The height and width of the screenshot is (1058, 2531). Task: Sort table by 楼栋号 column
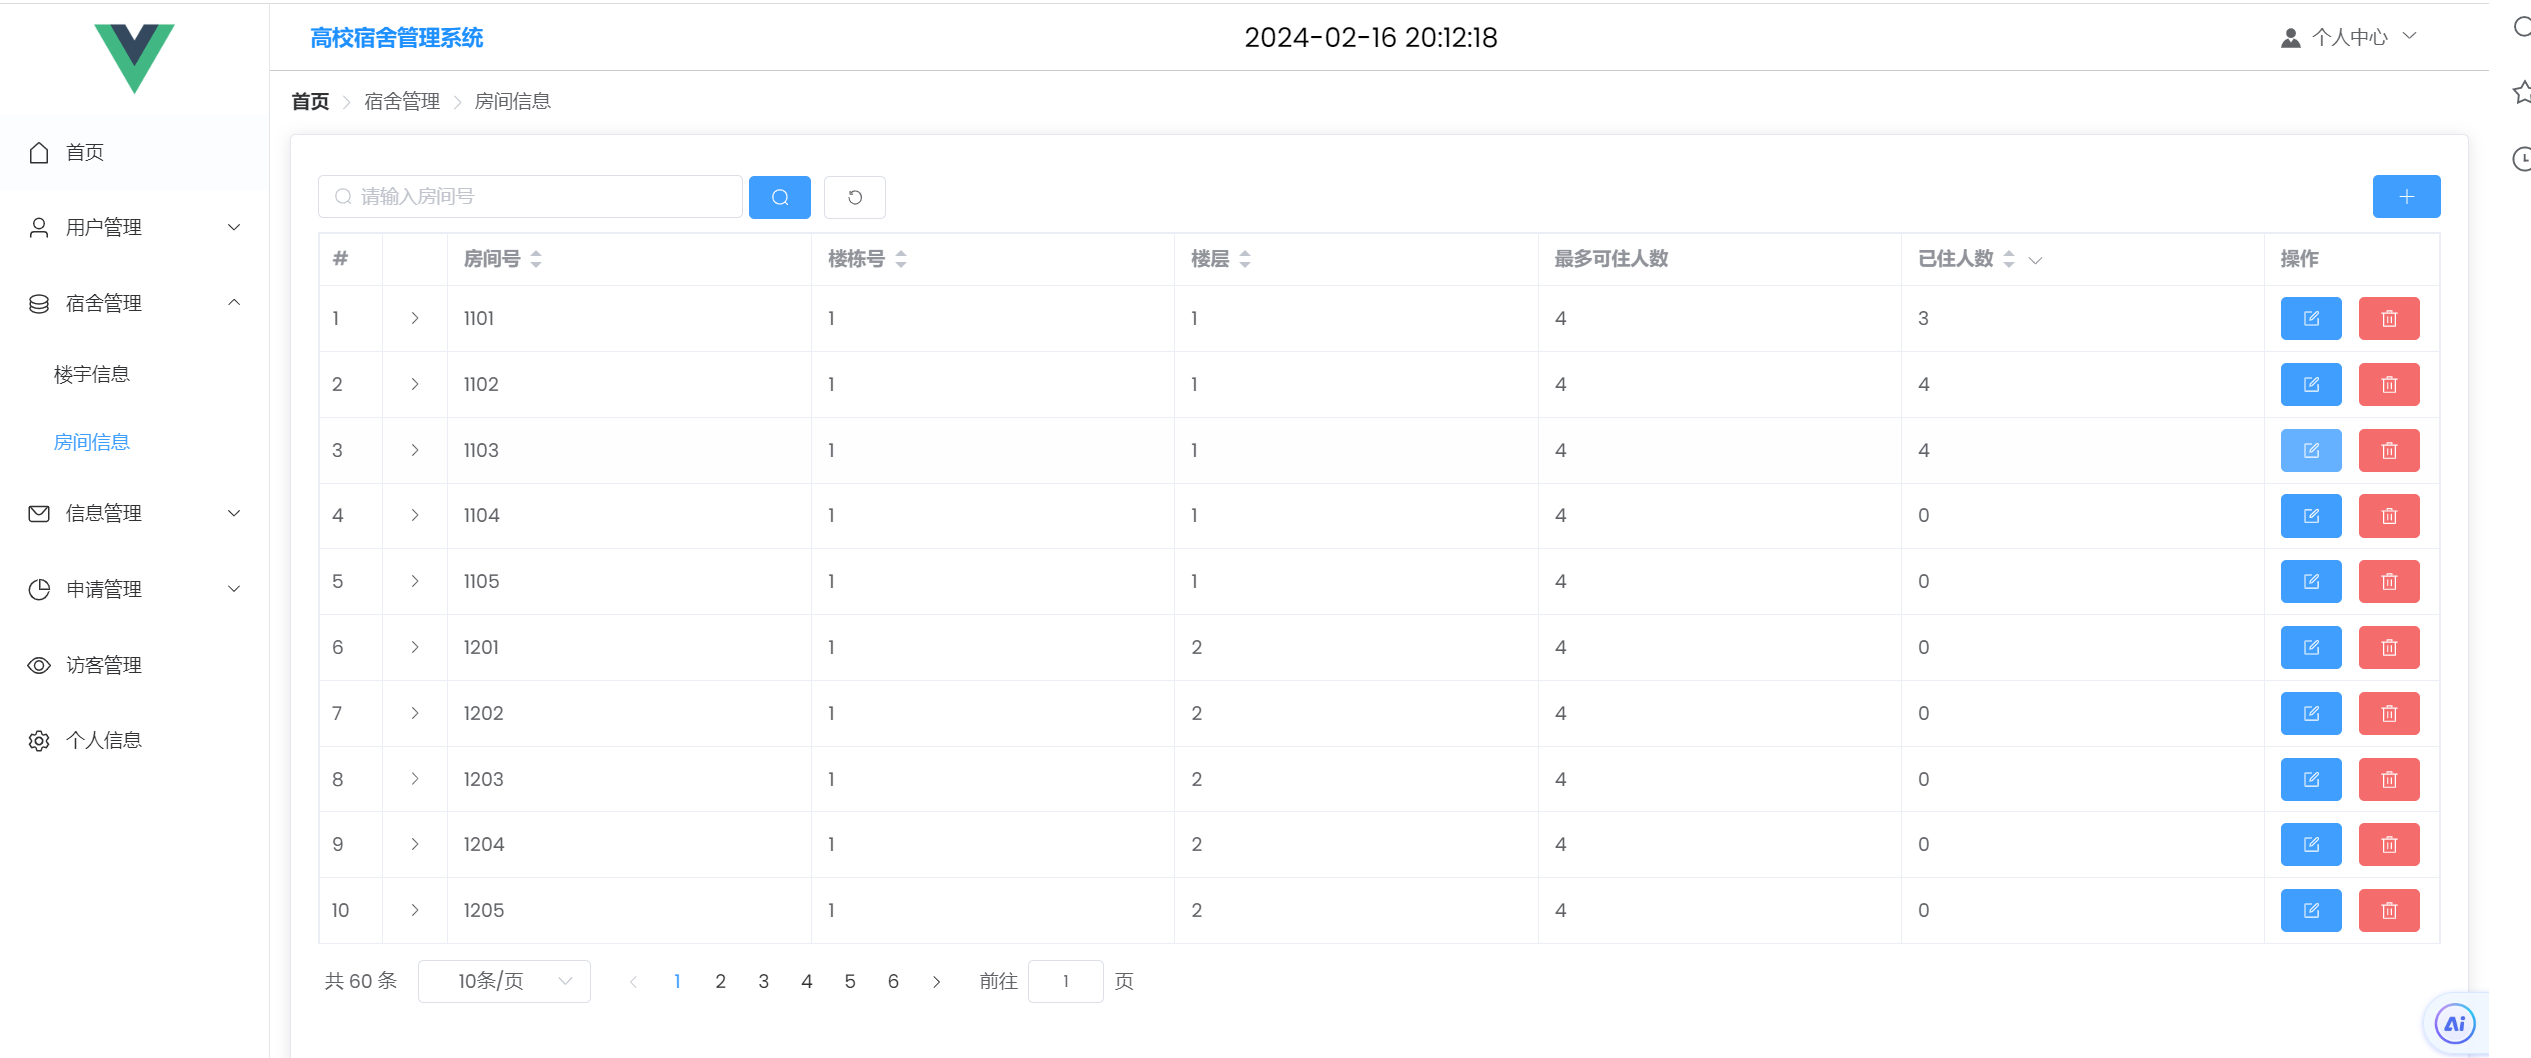tap(900, 259)
